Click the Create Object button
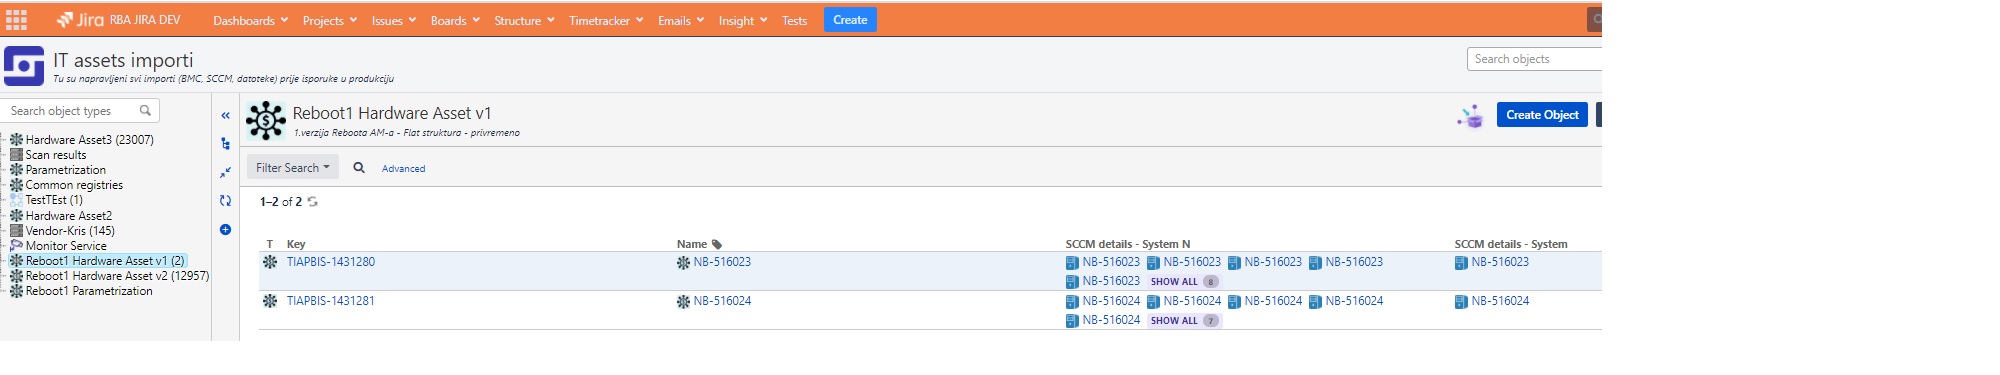The width and height of the screenshot is (2000, 375). (x=1542, y=115)
